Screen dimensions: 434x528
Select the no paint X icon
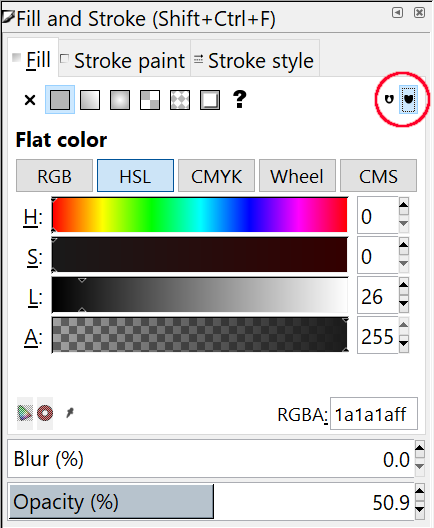(30, 100)
